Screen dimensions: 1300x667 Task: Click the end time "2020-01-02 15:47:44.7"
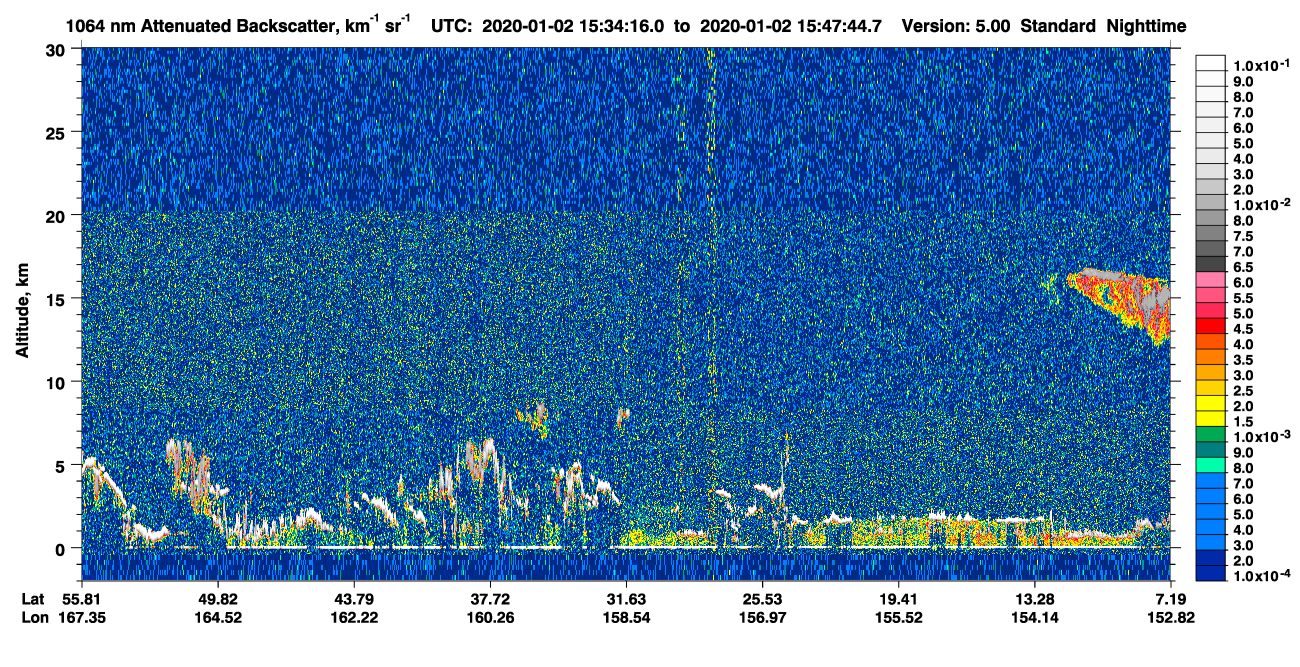point(792,25)
